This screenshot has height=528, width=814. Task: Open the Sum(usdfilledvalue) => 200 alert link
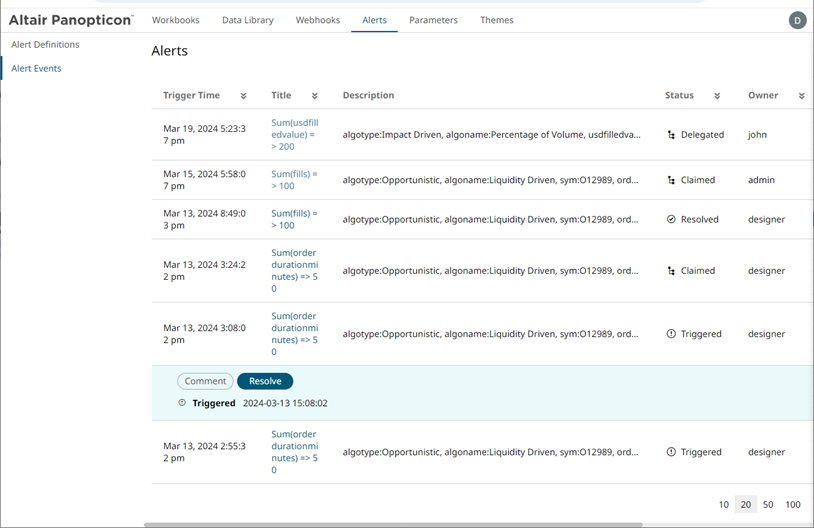tap(294, 135)
